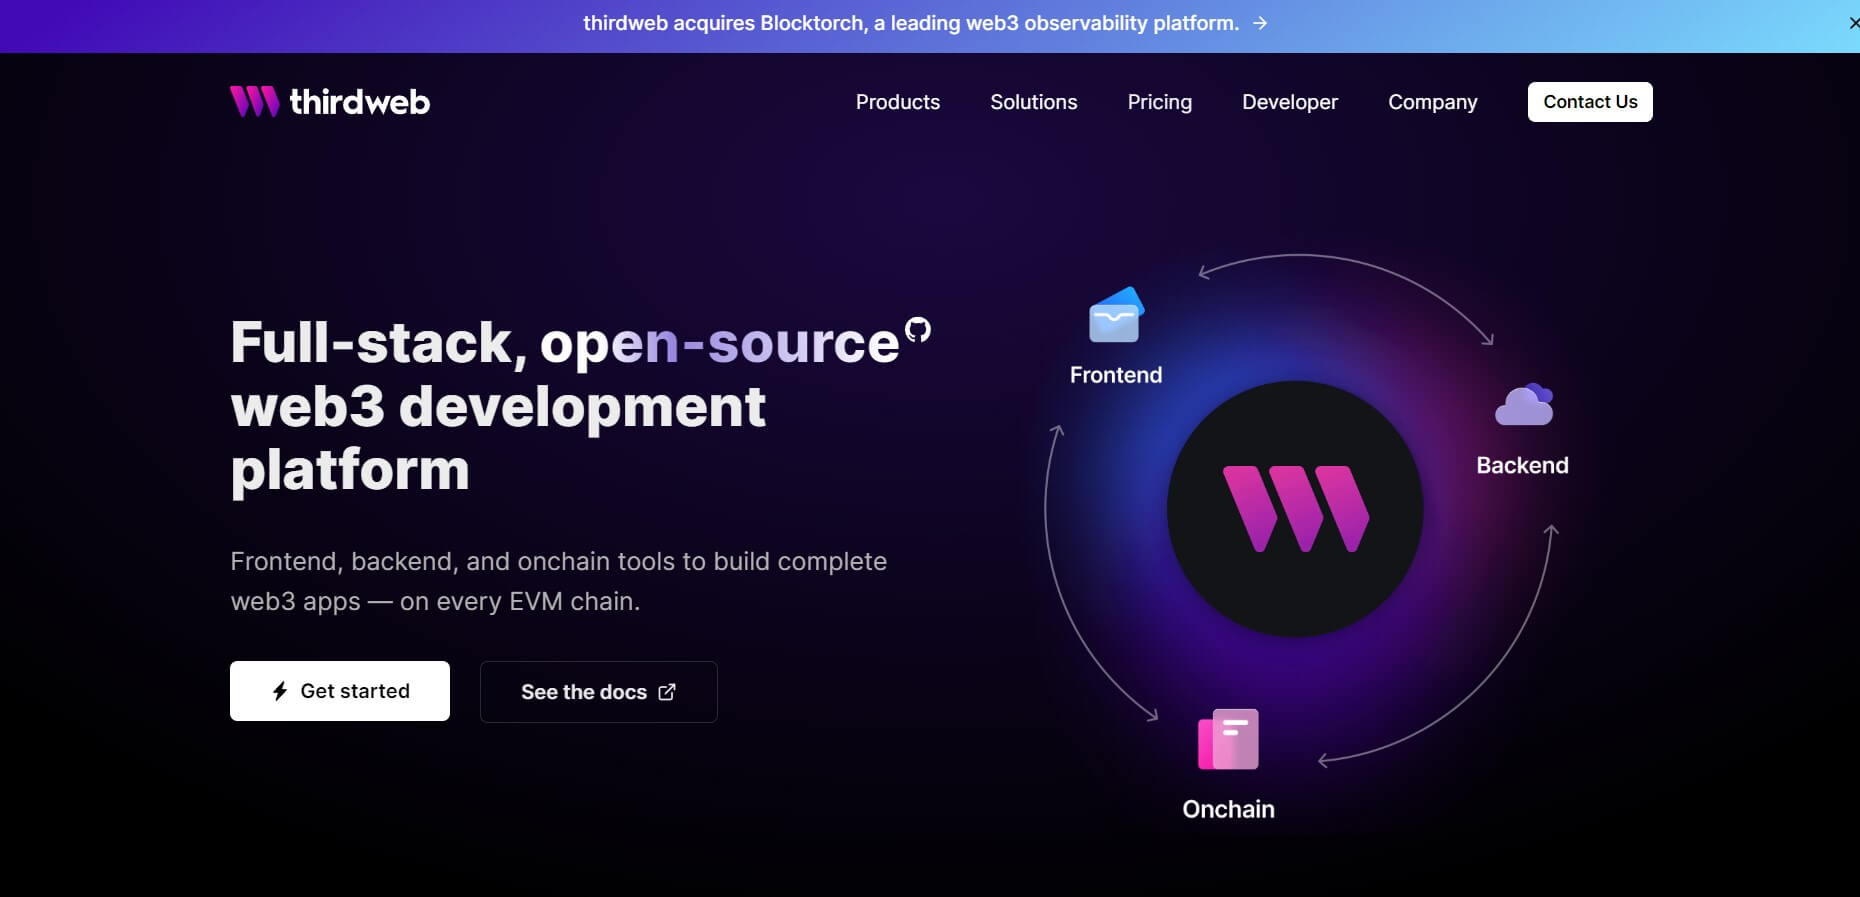Image resolution: width=1860 pixels, height=897 pixels.
Task: Open See the docs button
Action: [599, 692]
